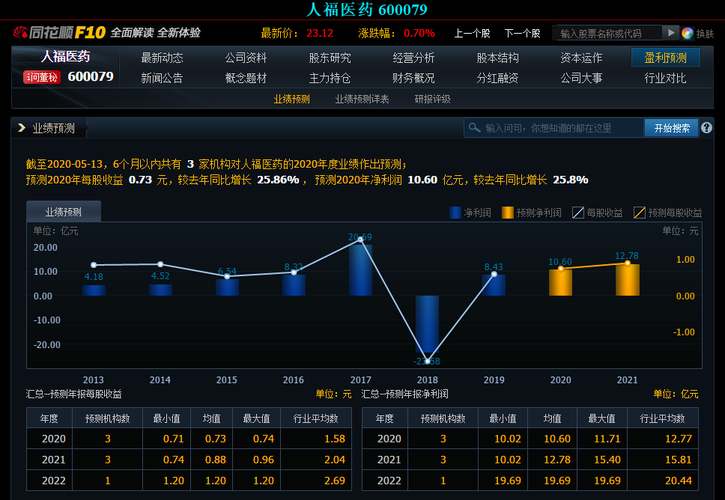Switch to the 业绩预测 sub-tab

point(292,99)
